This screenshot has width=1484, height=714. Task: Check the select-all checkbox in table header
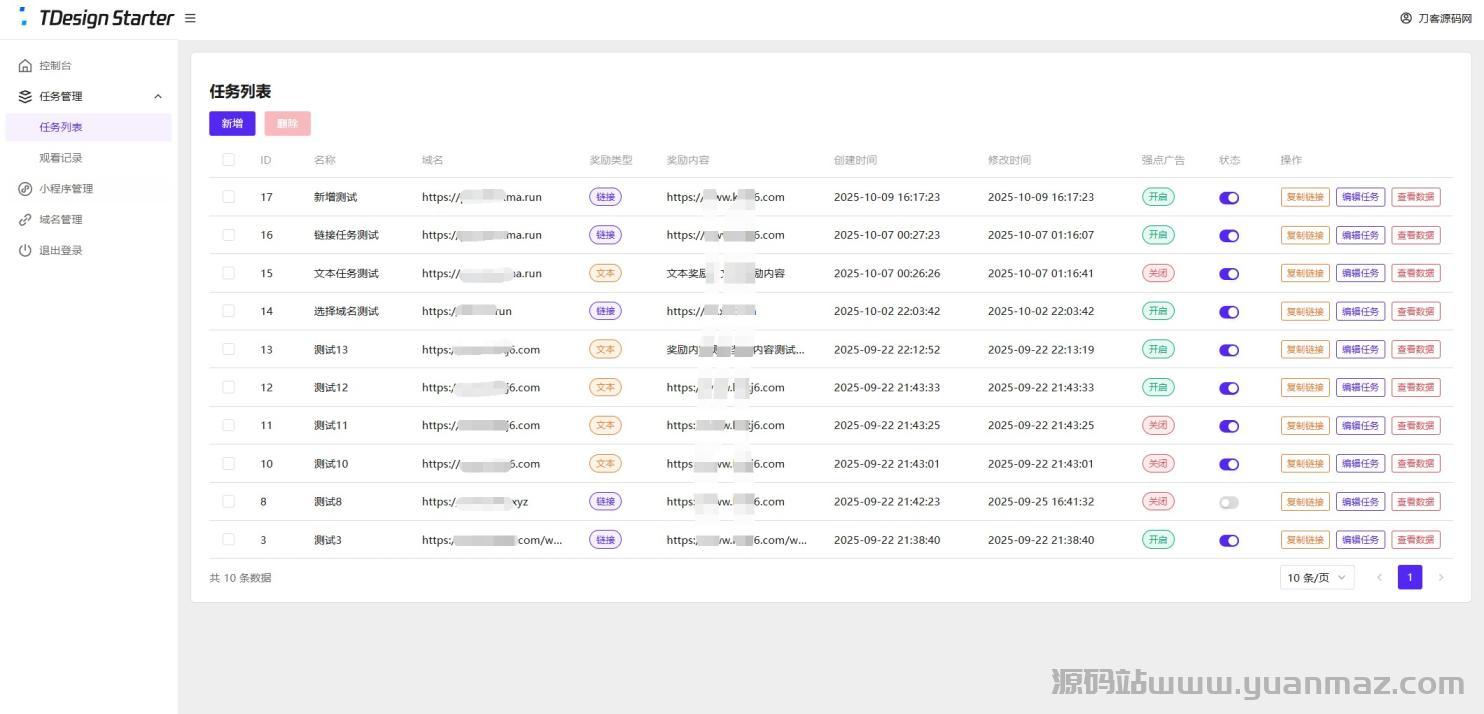point(229,160)
